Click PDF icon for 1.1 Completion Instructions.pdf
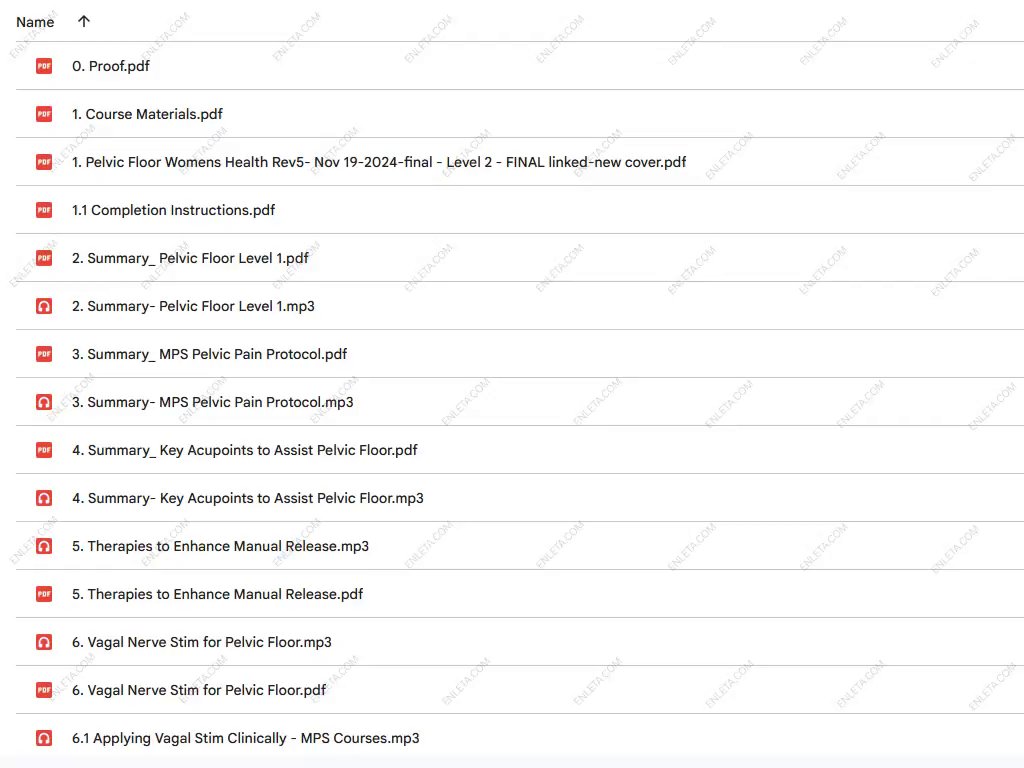Viewport: 1024px width, 768px height. [44, 210]
